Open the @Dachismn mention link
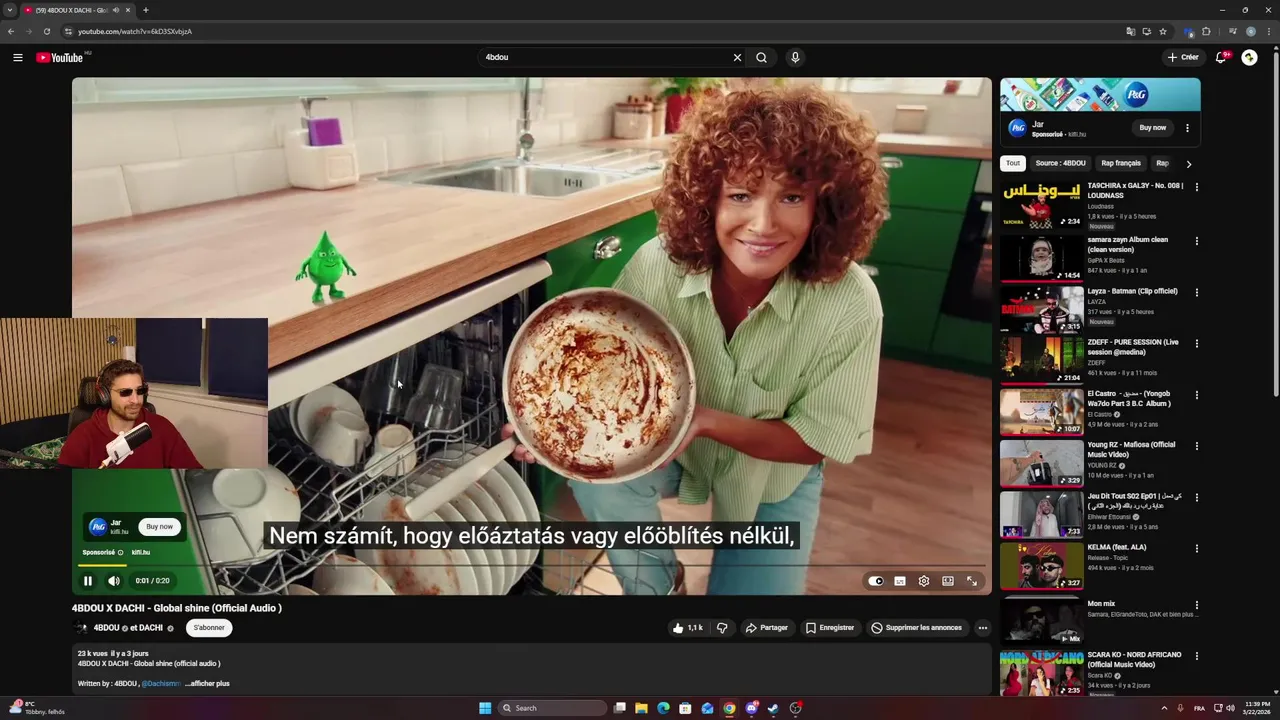The image size is (1280, 720). (161, 684)
